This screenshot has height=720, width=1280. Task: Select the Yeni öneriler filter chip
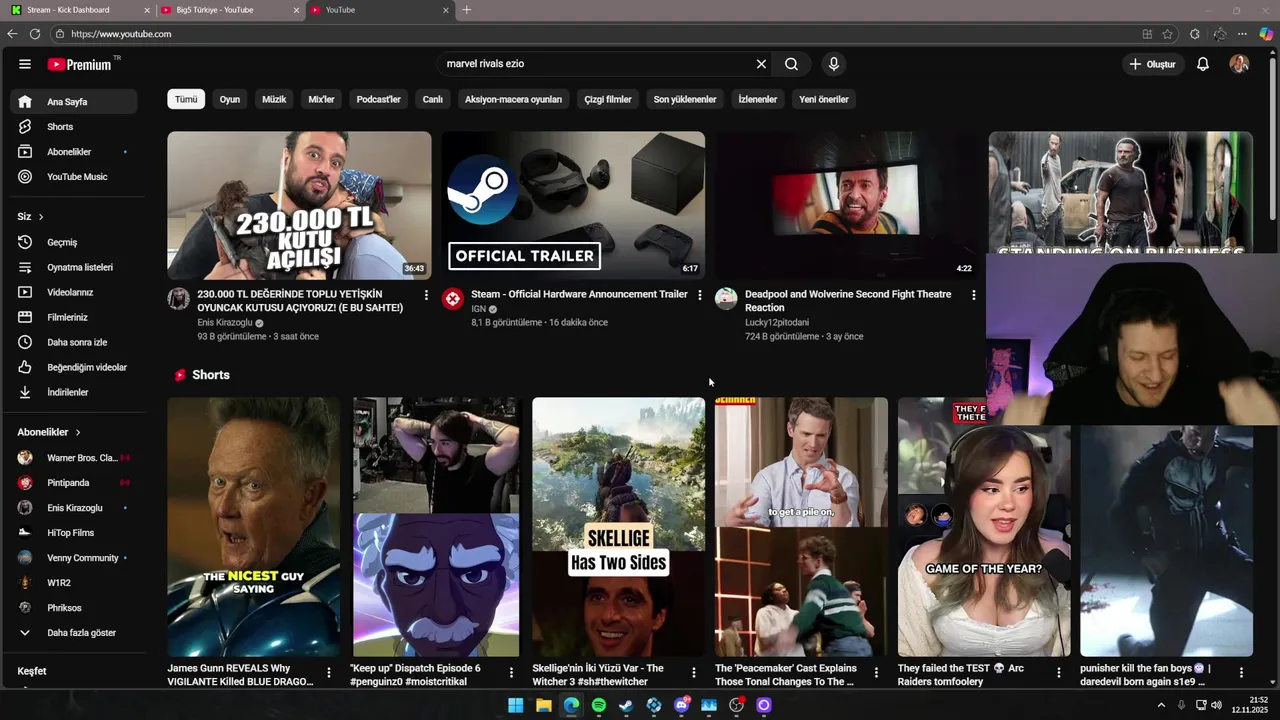[824, 99]
